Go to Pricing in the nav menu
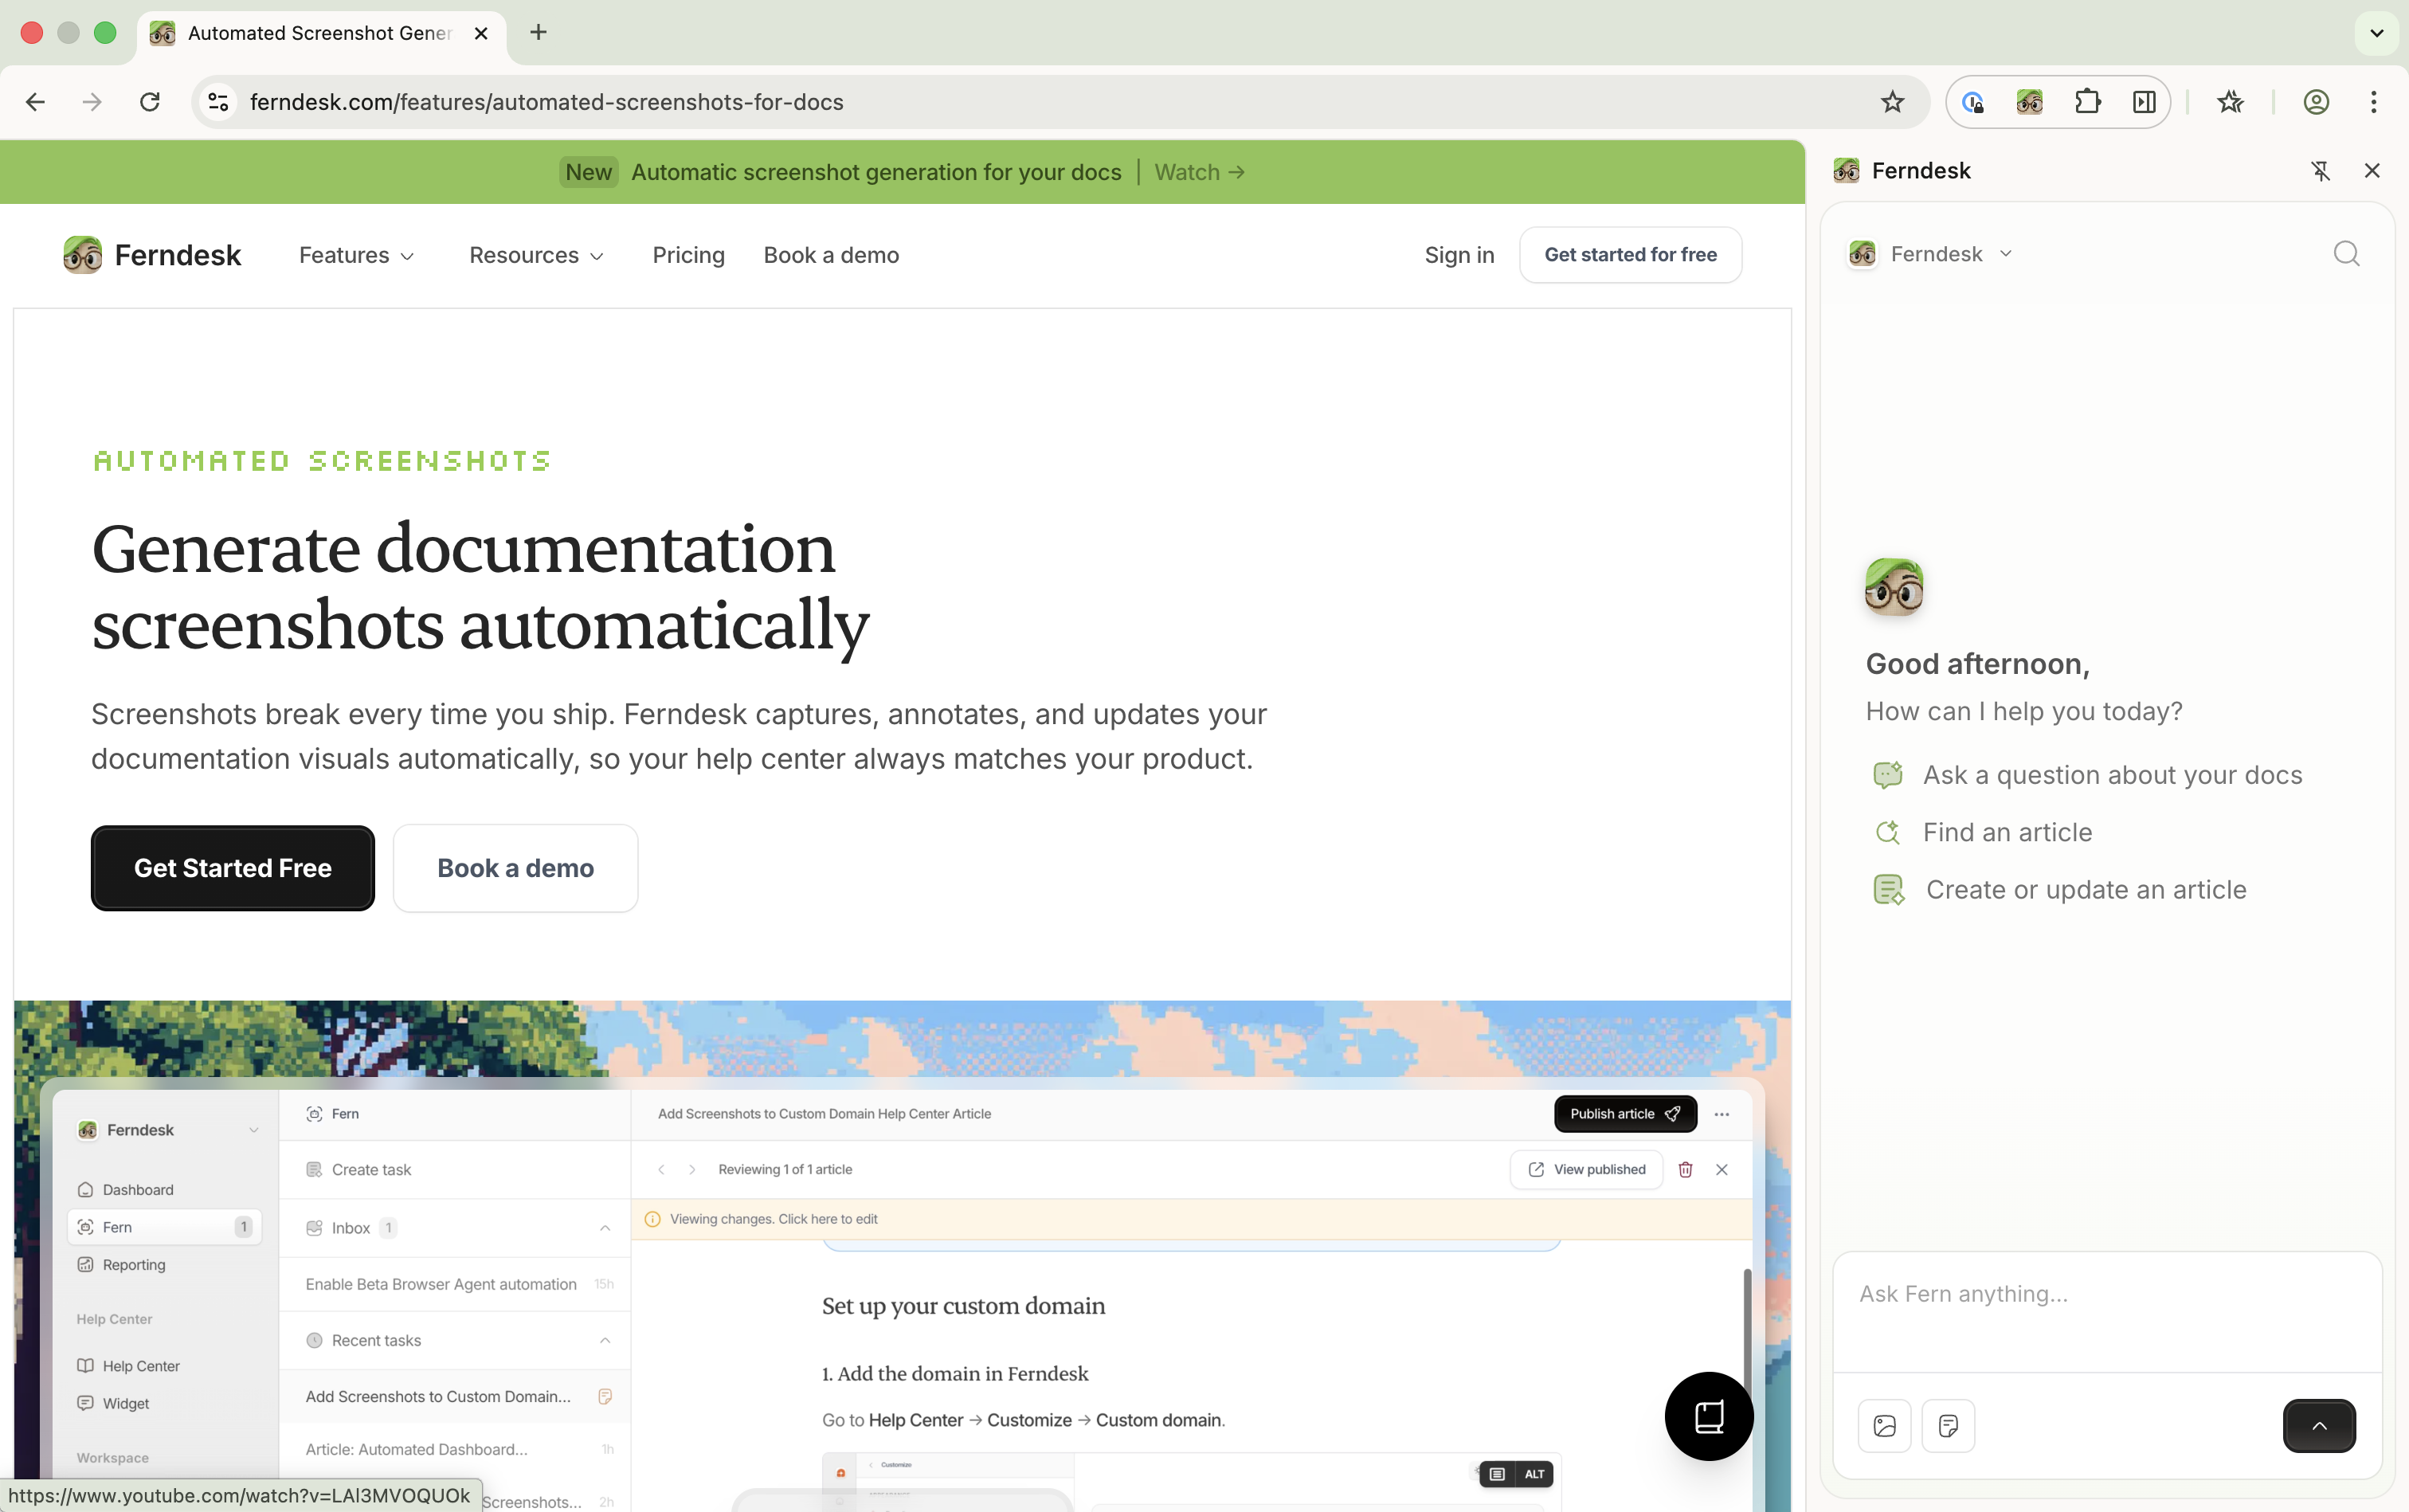Viewport: 2409px width, 1512px height. [x=688, y=255]
